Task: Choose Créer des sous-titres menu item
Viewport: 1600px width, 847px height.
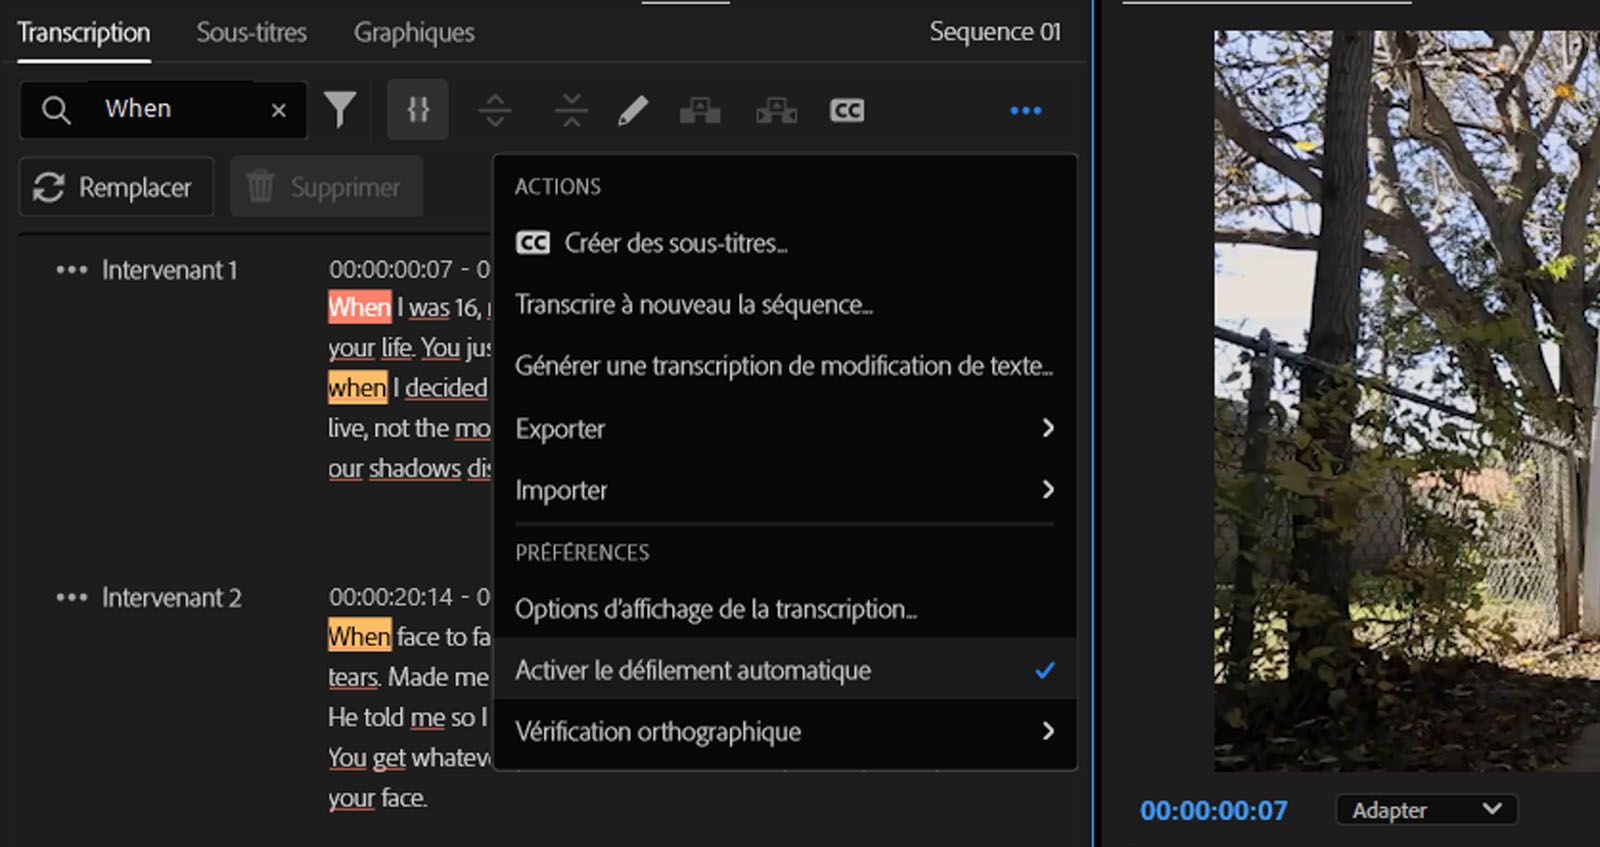Action: click(x=785, y=243)
